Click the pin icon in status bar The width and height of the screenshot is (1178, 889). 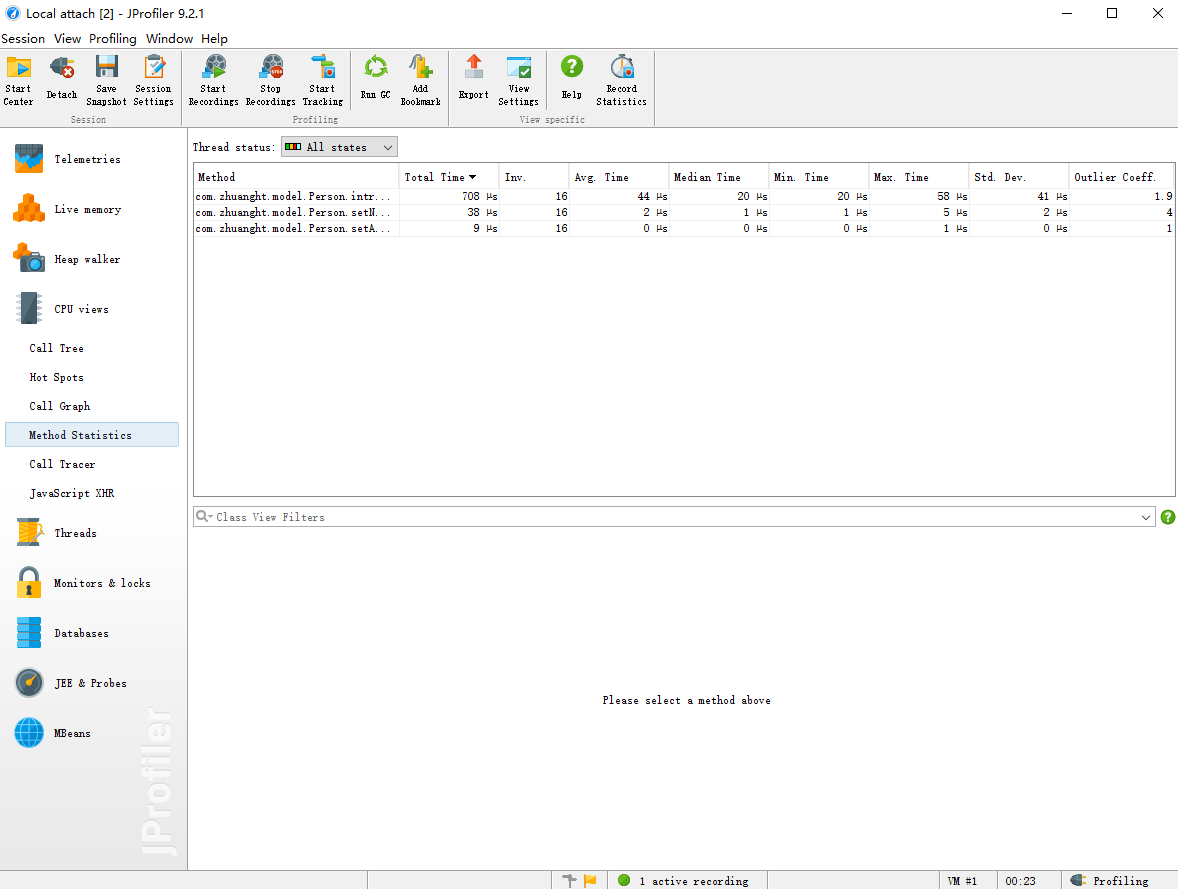(x=569, y=881)
